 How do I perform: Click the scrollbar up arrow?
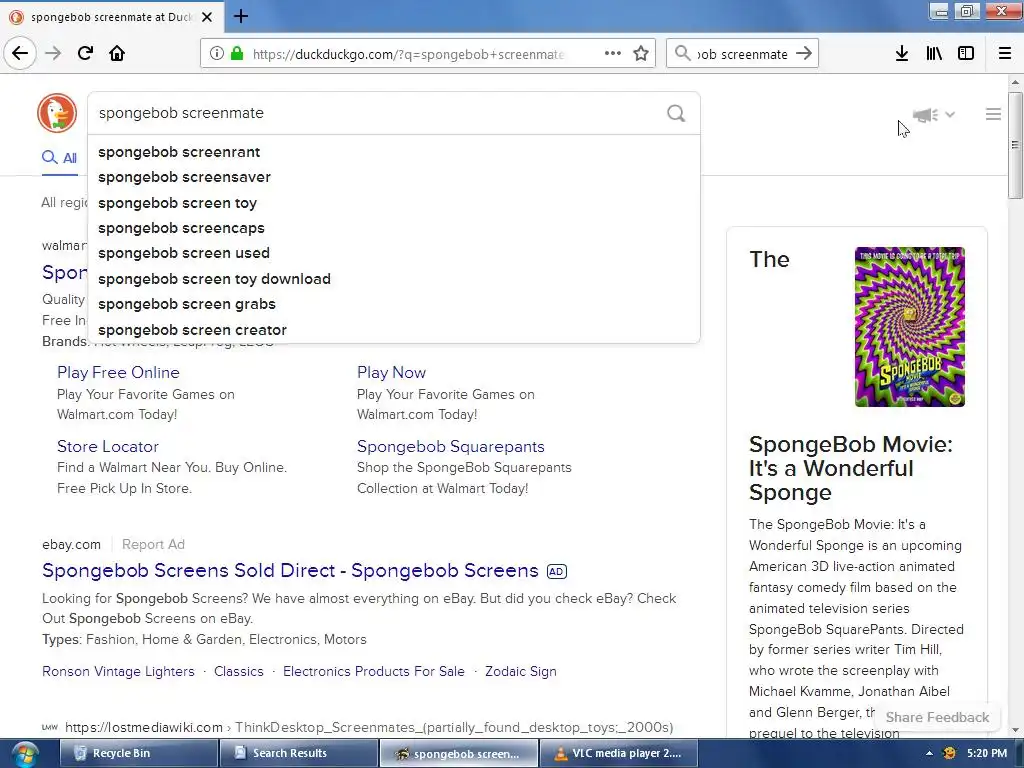coord(1015,82)
